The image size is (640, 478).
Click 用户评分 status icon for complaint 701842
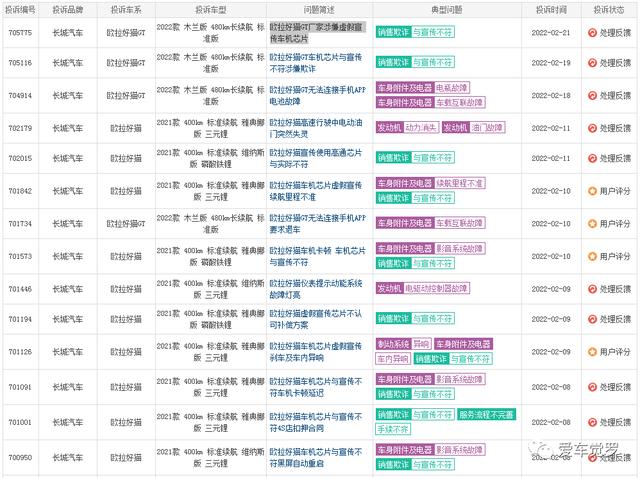coord(592,191)
